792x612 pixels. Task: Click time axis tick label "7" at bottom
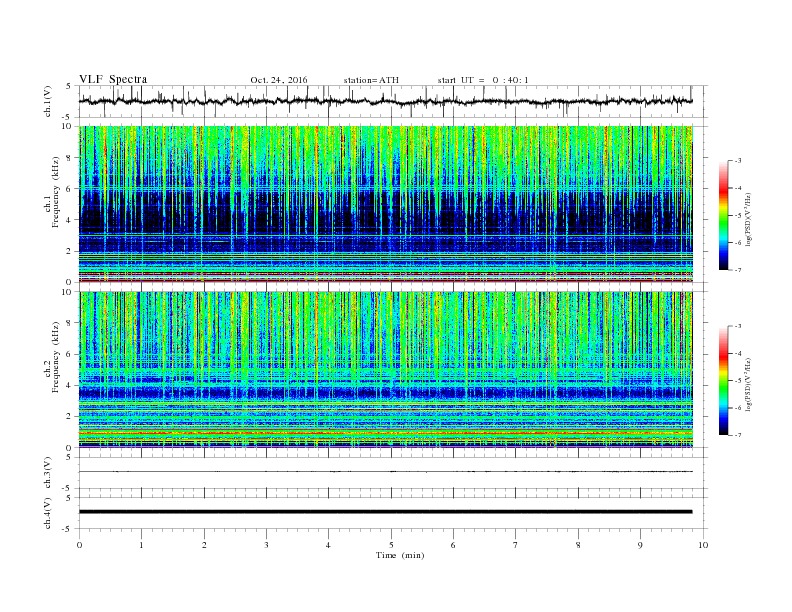point(516,545)
